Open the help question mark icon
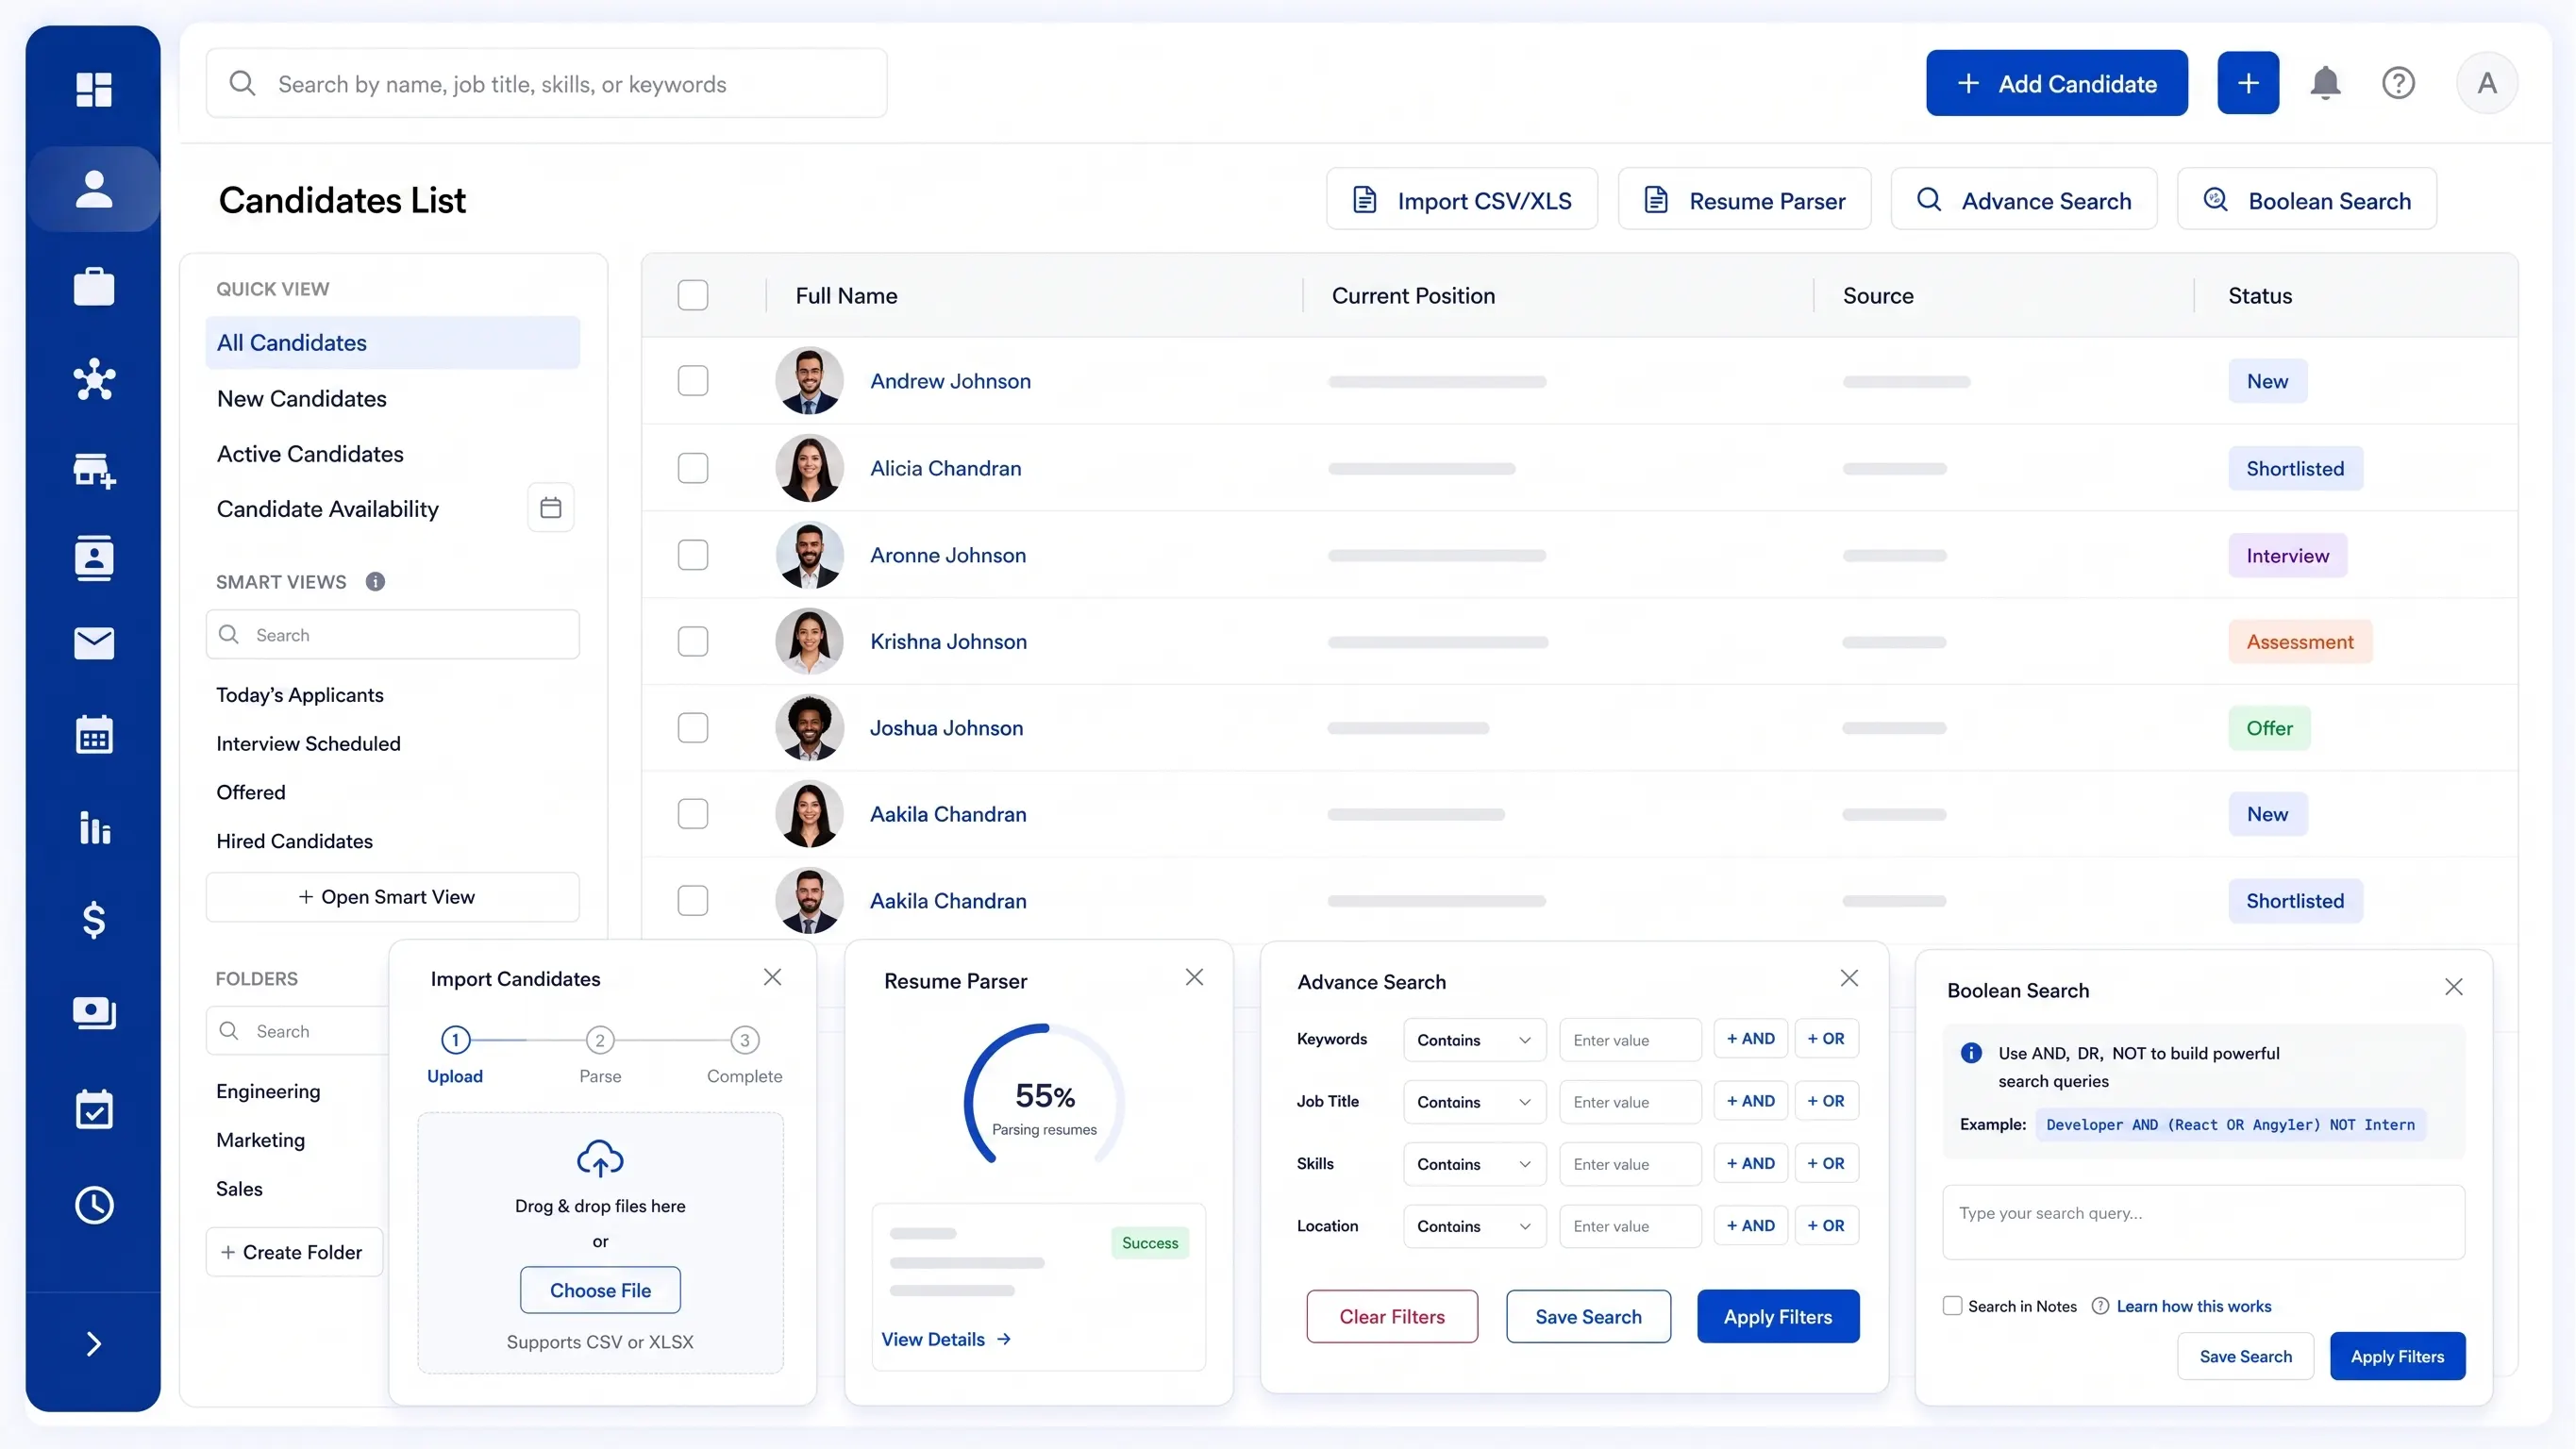The image size is (2576, 1449). click(2398, 83)
